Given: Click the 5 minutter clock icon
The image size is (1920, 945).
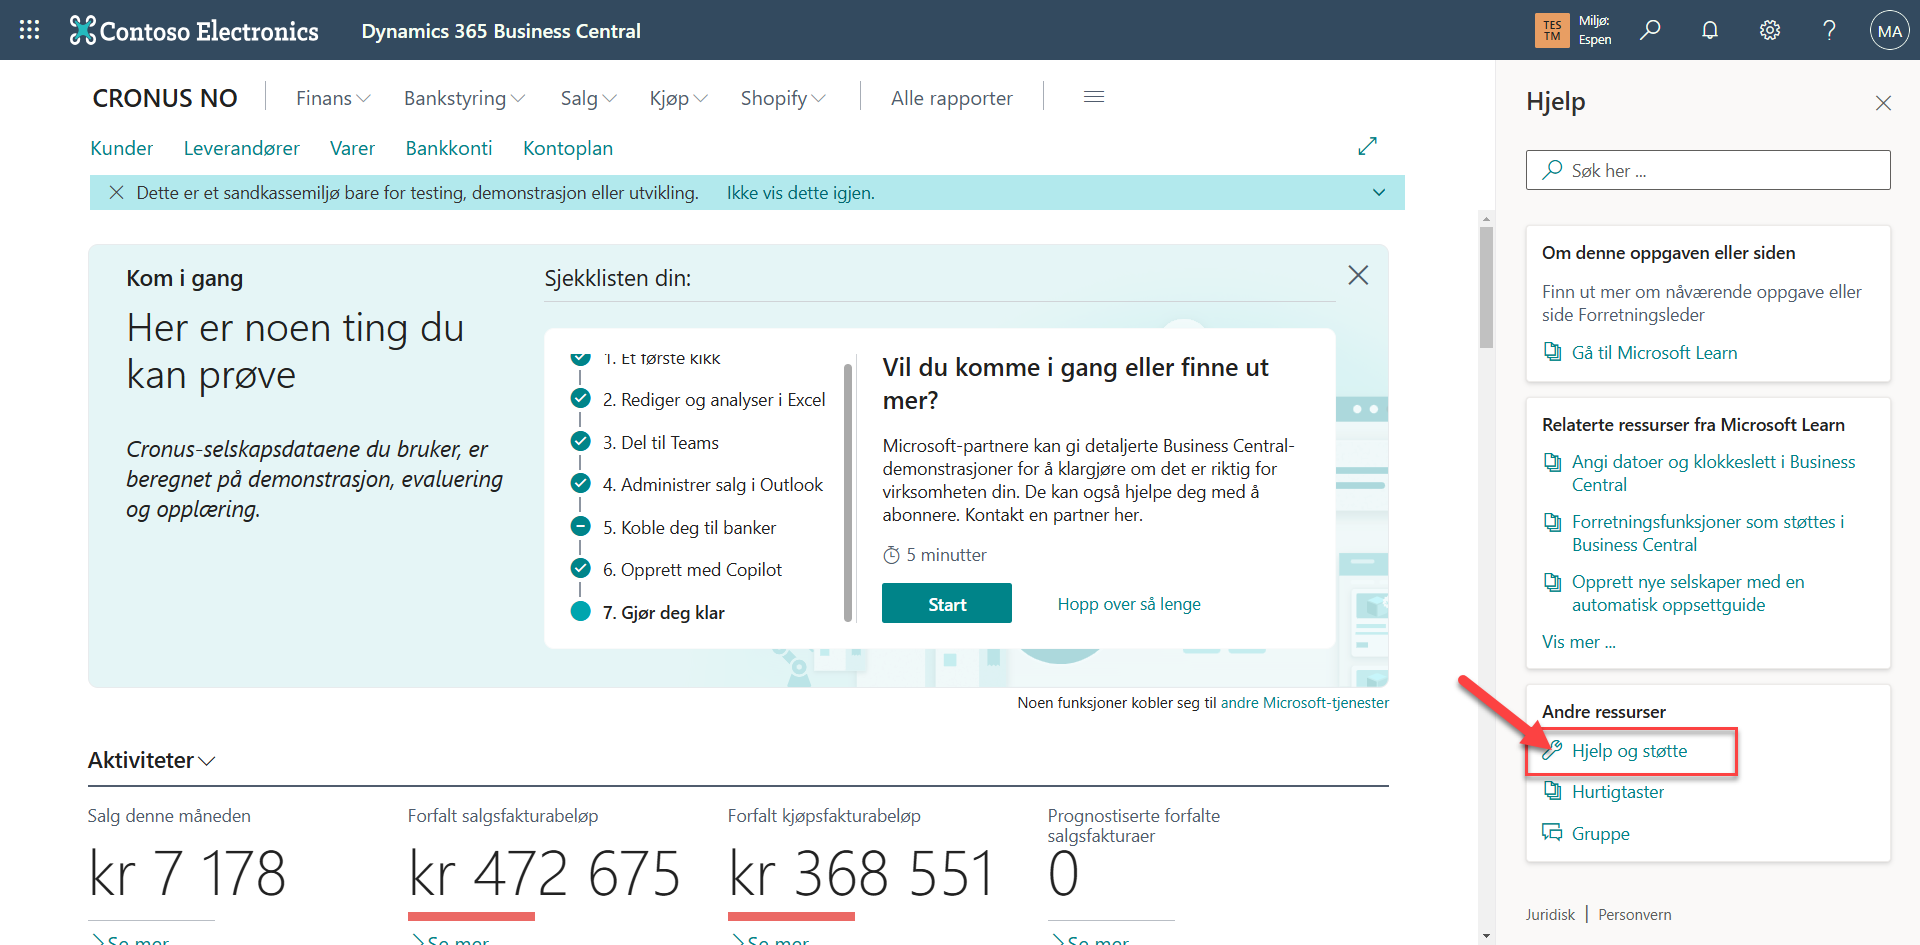Looking at the screenshot, I should pos(891,555).
